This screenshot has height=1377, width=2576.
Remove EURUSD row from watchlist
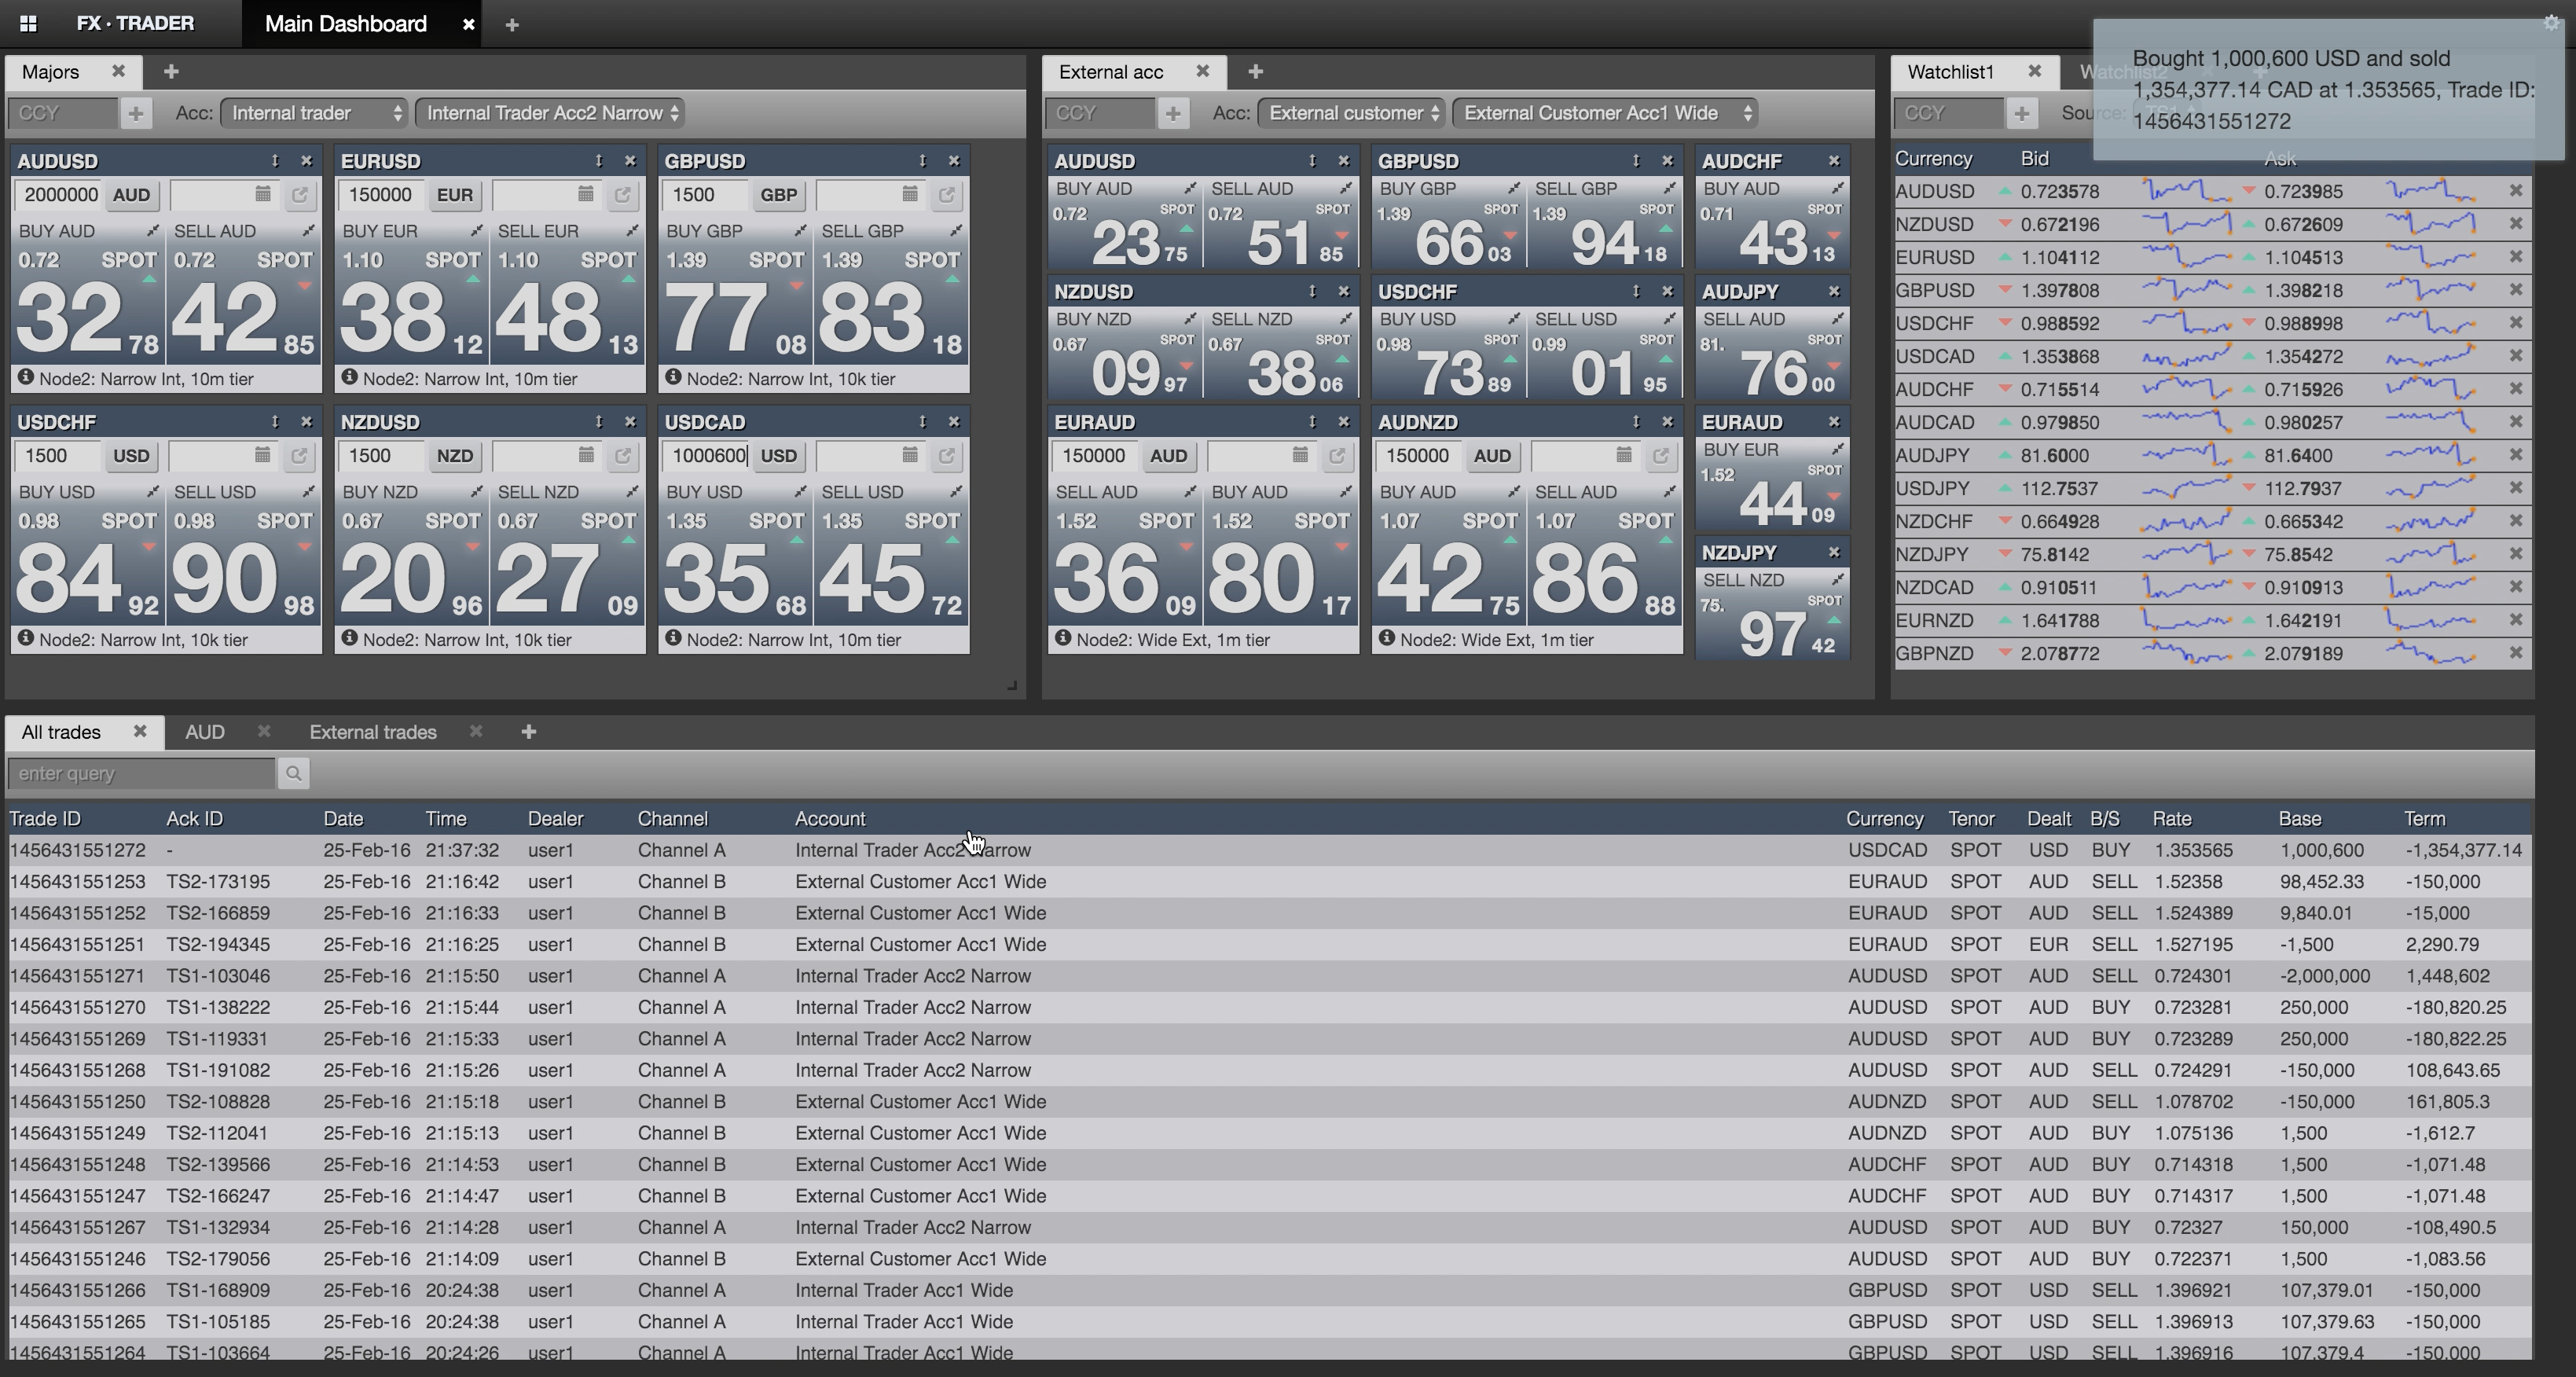point(2515,257)
